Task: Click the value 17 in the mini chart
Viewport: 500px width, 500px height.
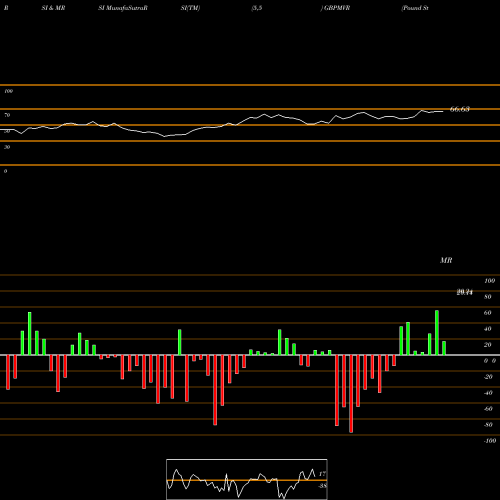Action: pos(322,474)
